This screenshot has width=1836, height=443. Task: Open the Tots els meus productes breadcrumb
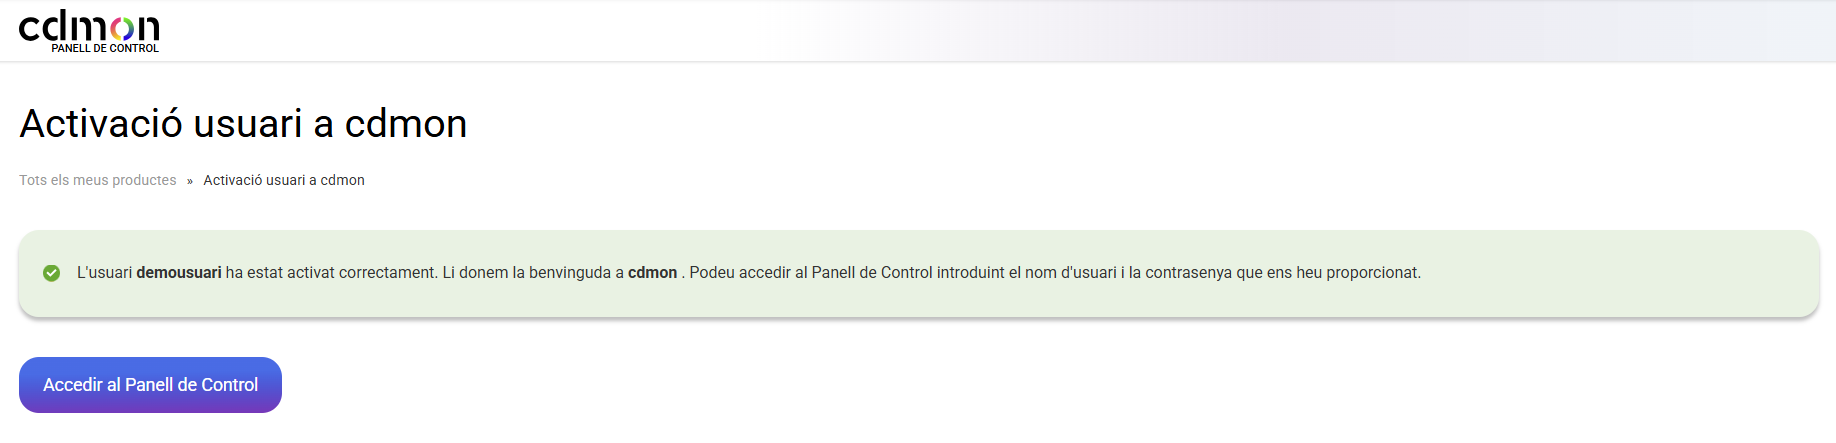tap(97, 180)
